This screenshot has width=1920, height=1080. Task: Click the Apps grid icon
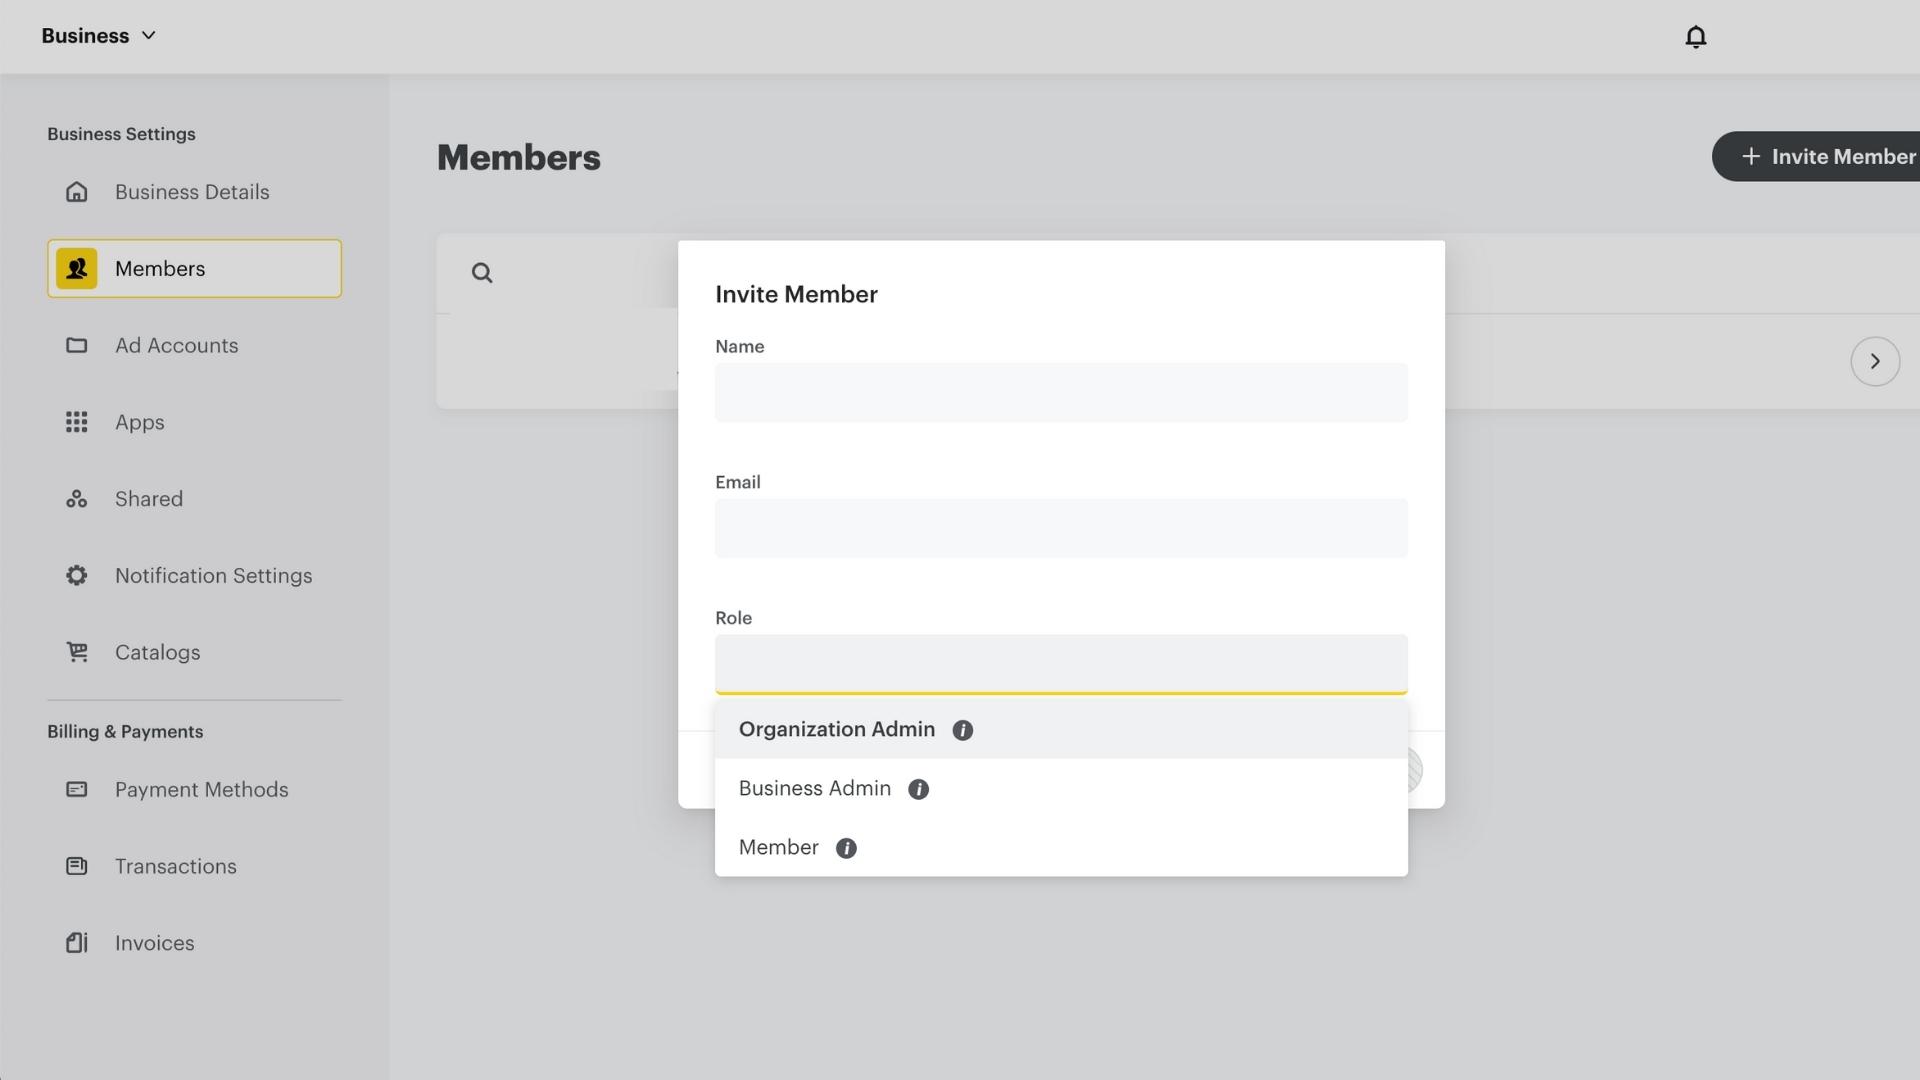(77, 422)
